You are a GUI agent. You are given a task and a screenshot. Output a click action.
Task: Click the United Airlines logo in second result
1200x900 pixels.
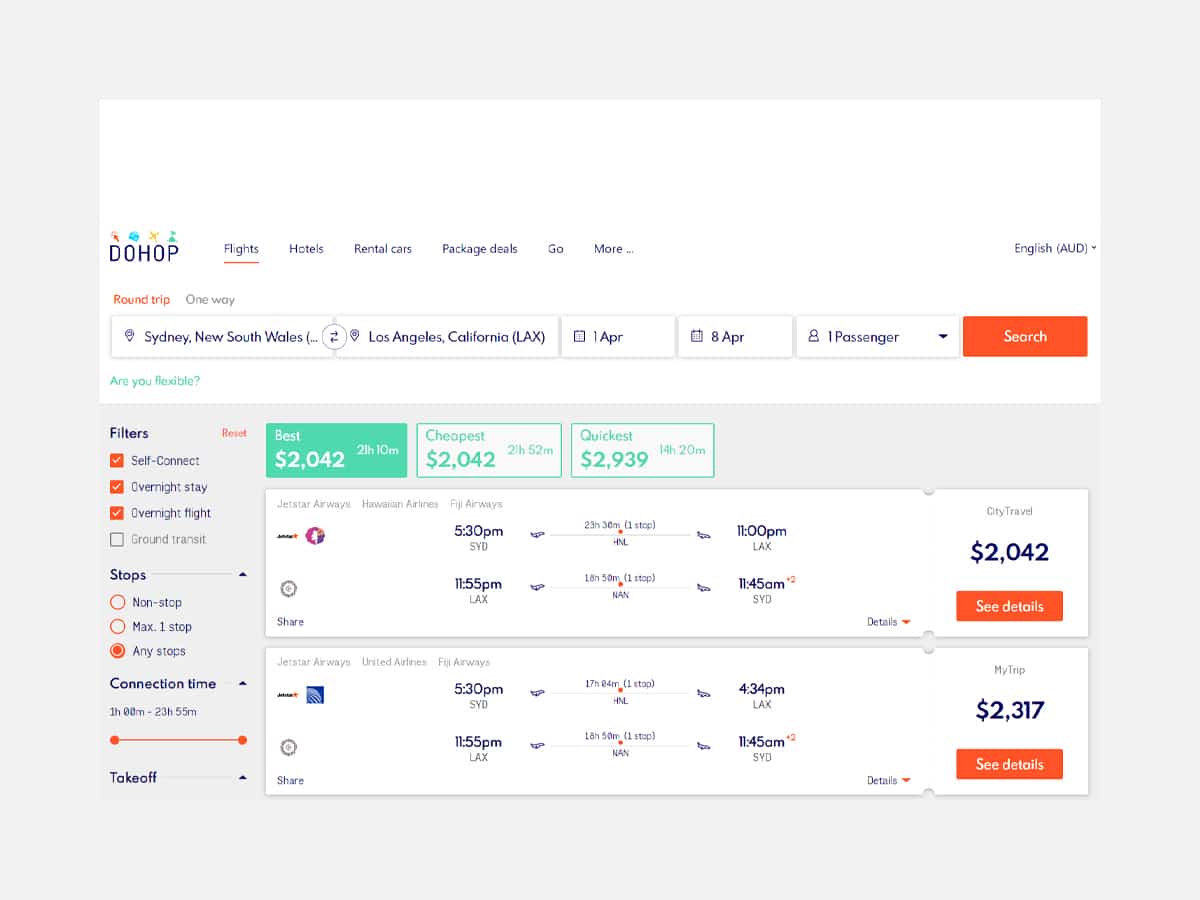click(315, 694)
